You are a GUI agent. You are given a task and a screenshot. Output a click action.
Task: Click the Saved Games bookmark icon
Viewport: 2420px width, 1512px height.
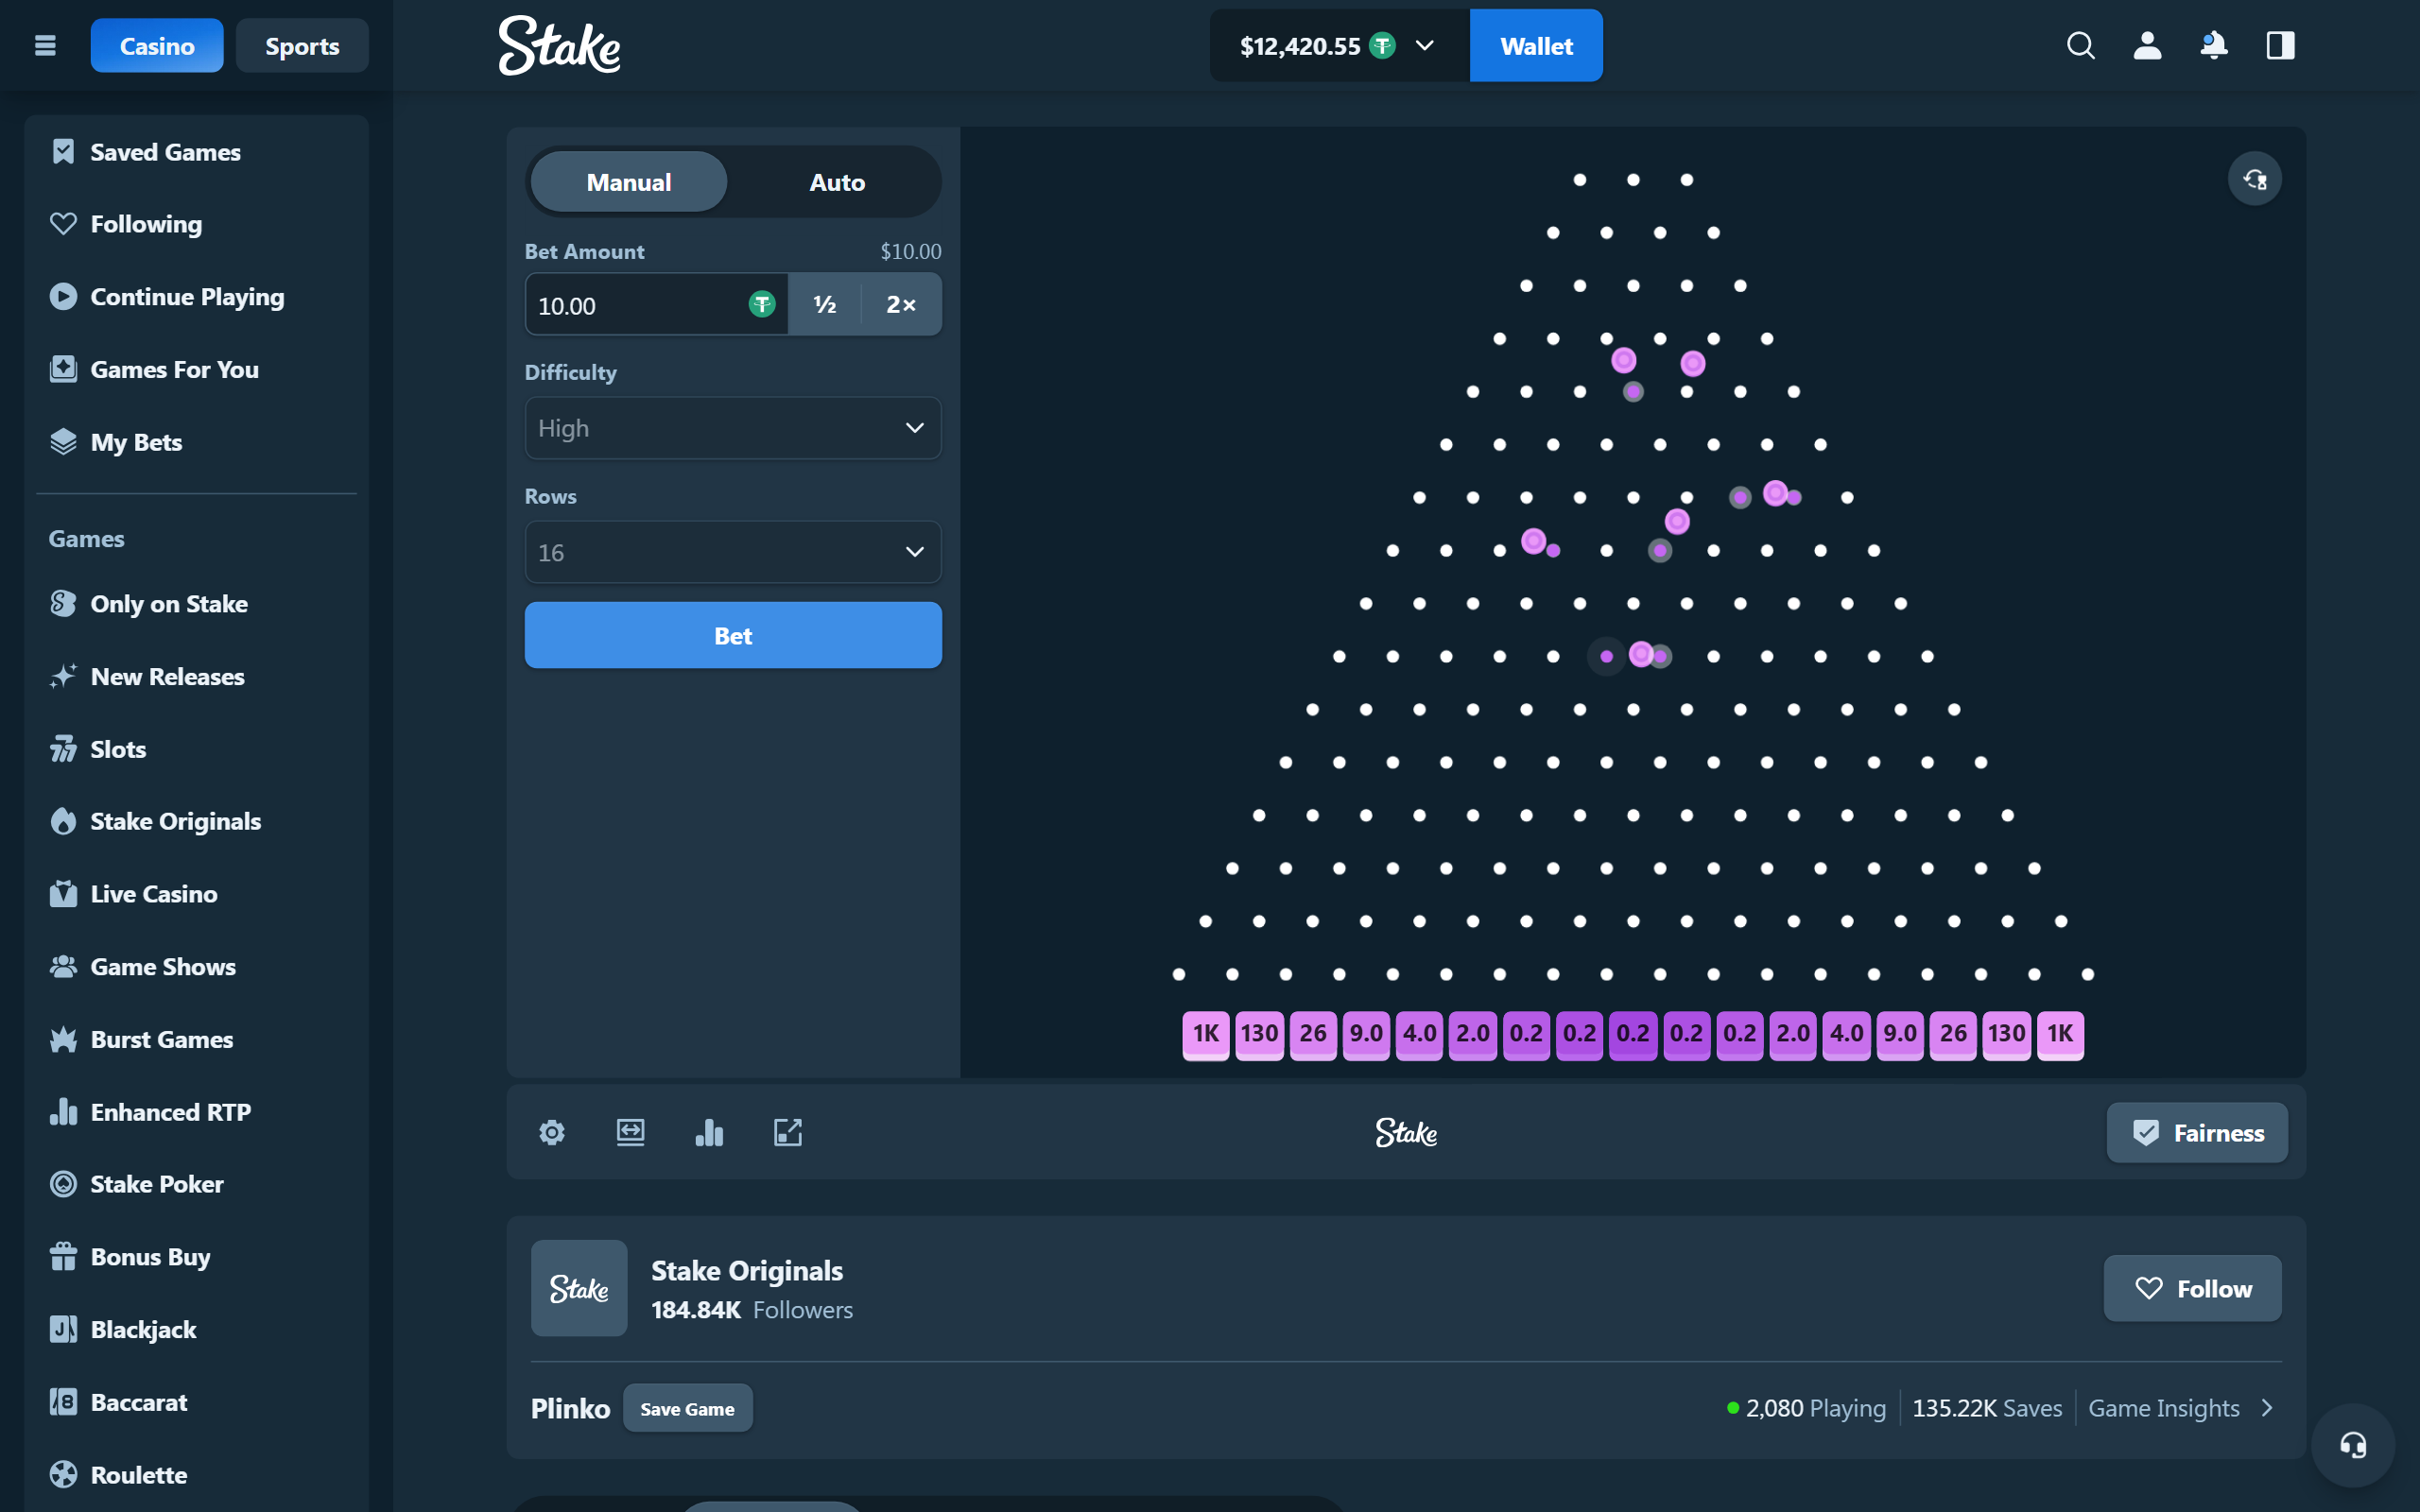coord(63,152)
